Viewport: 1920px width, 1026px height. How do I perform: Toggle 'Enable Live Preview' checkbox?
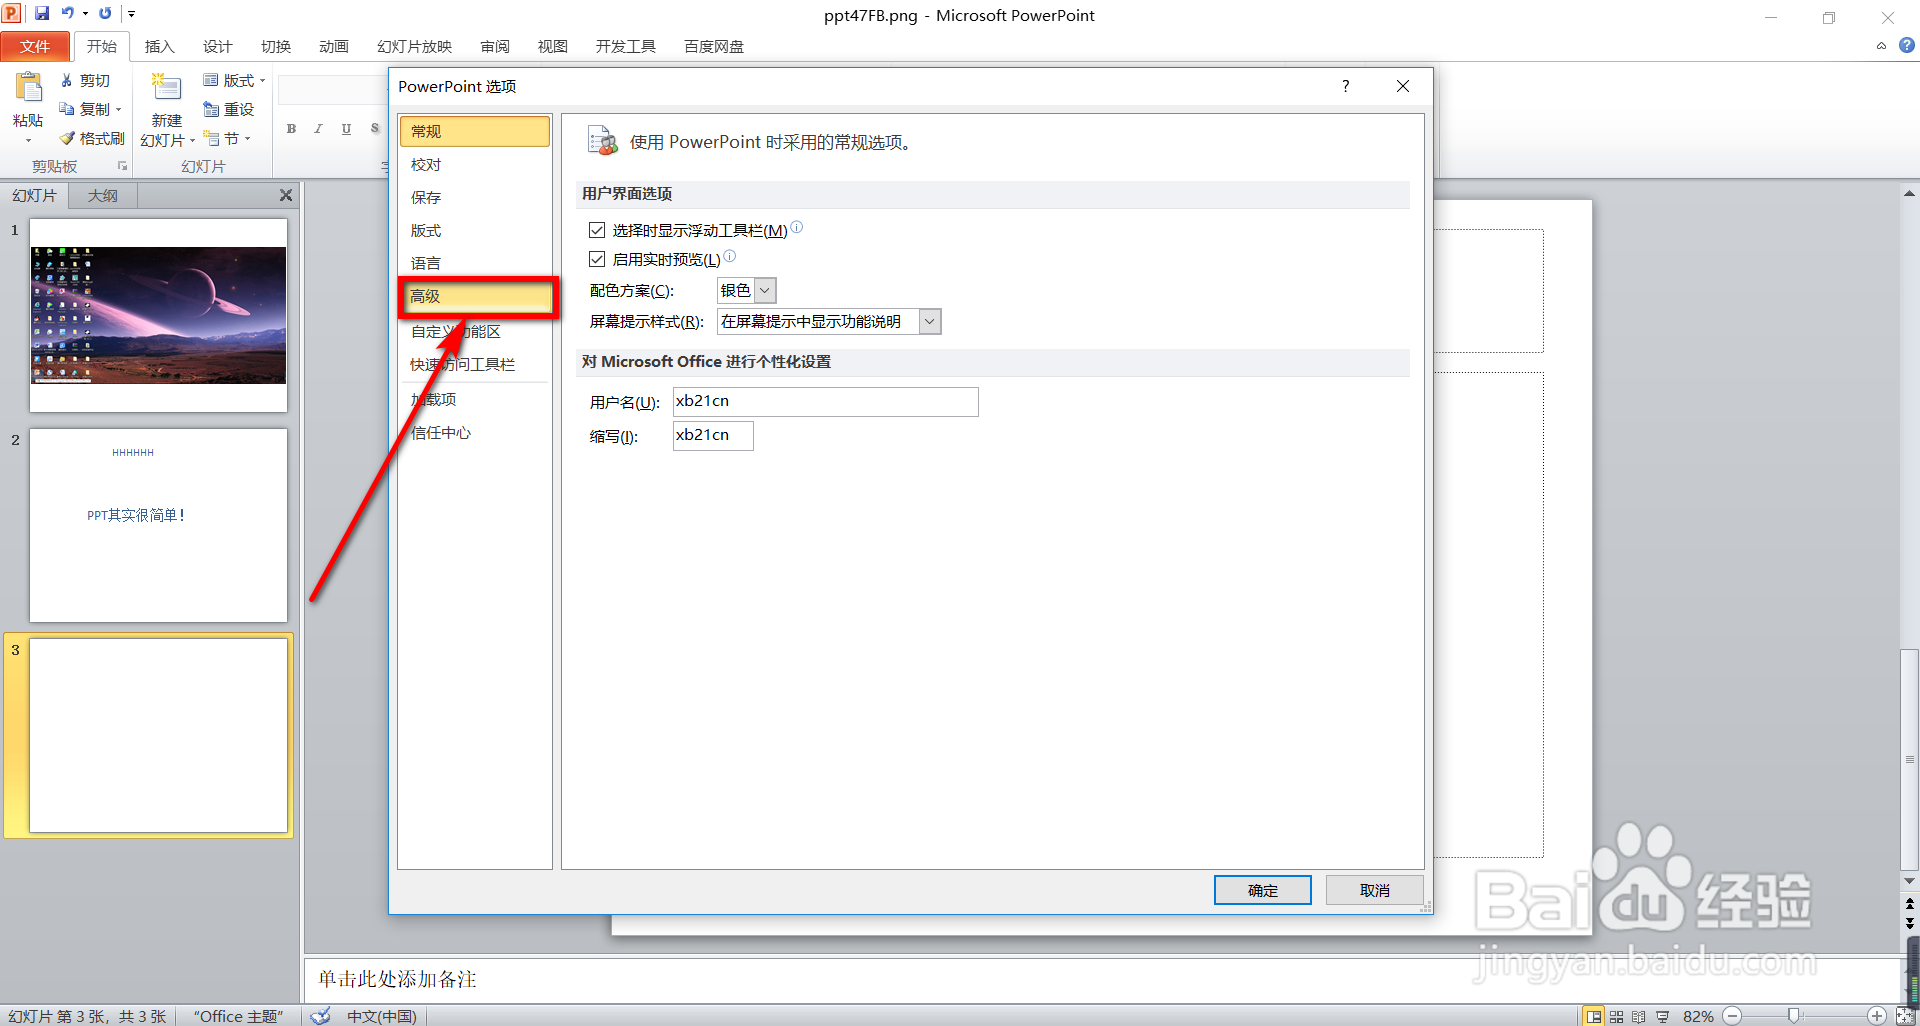597,259
